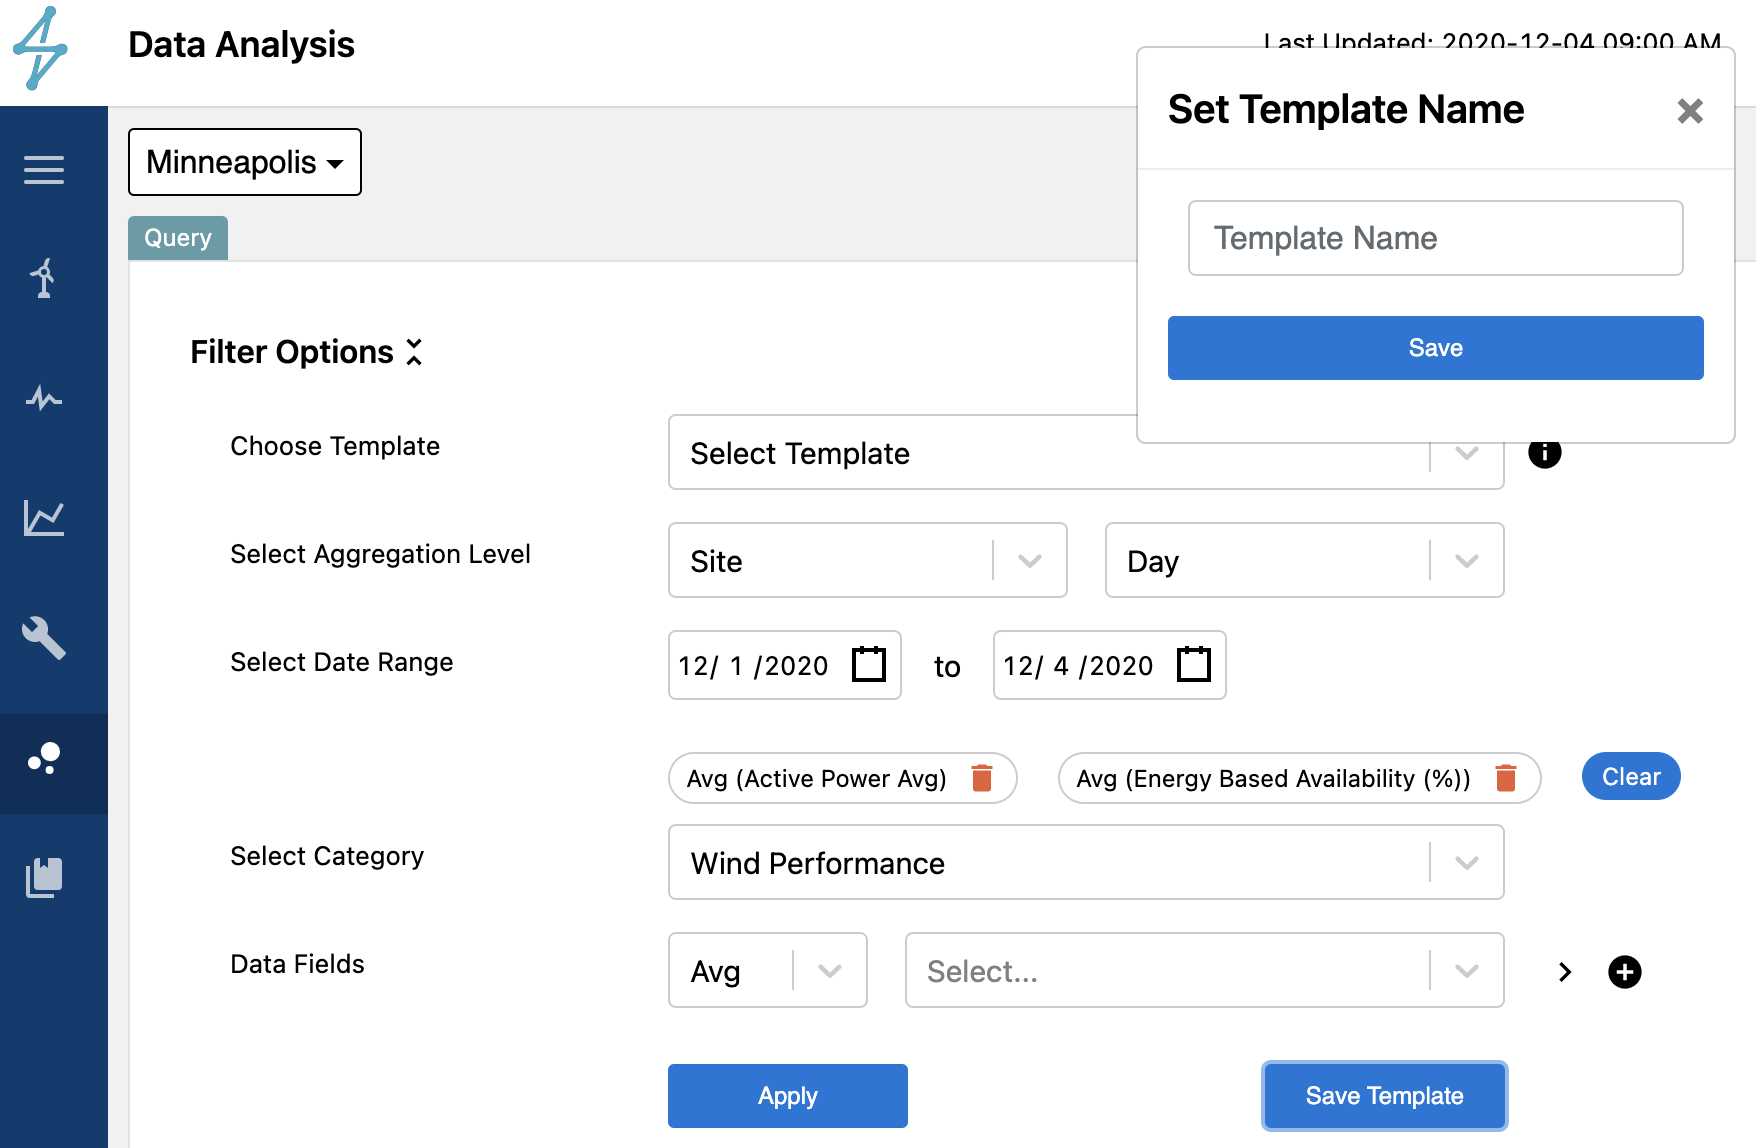The image size is (1756, 1148).
Task: Open the wrench maintenance sidebar icon
Action: coord(44,638)
